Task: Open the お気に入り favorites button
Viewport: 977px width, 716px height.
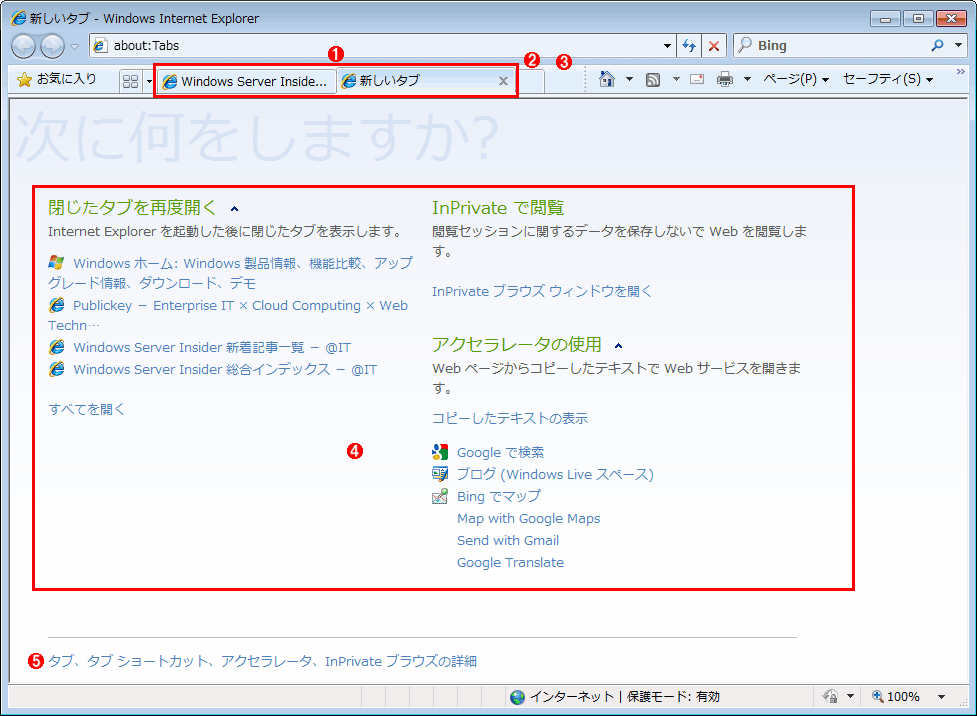Action: pos(57,80)
